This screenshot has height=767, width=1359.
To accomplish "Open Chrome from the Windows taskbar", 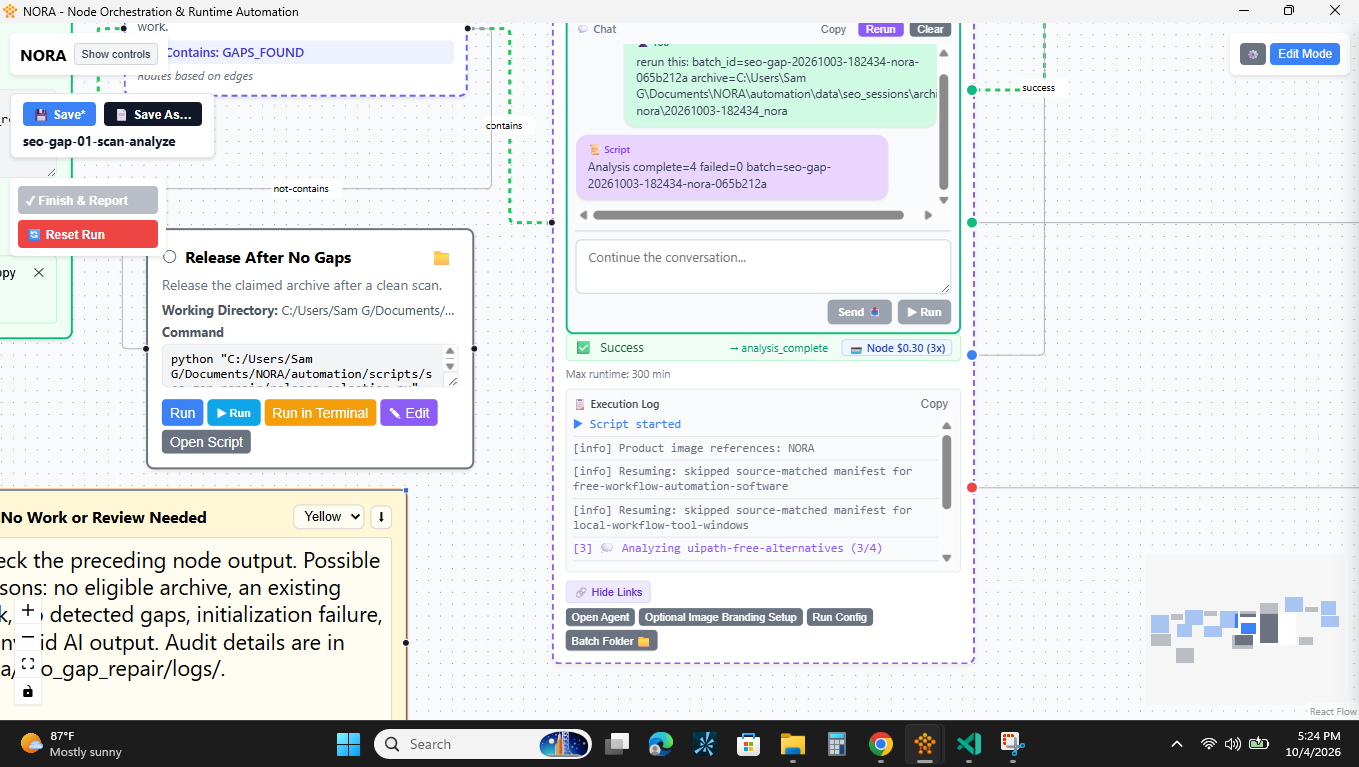I will pos(881,744).
